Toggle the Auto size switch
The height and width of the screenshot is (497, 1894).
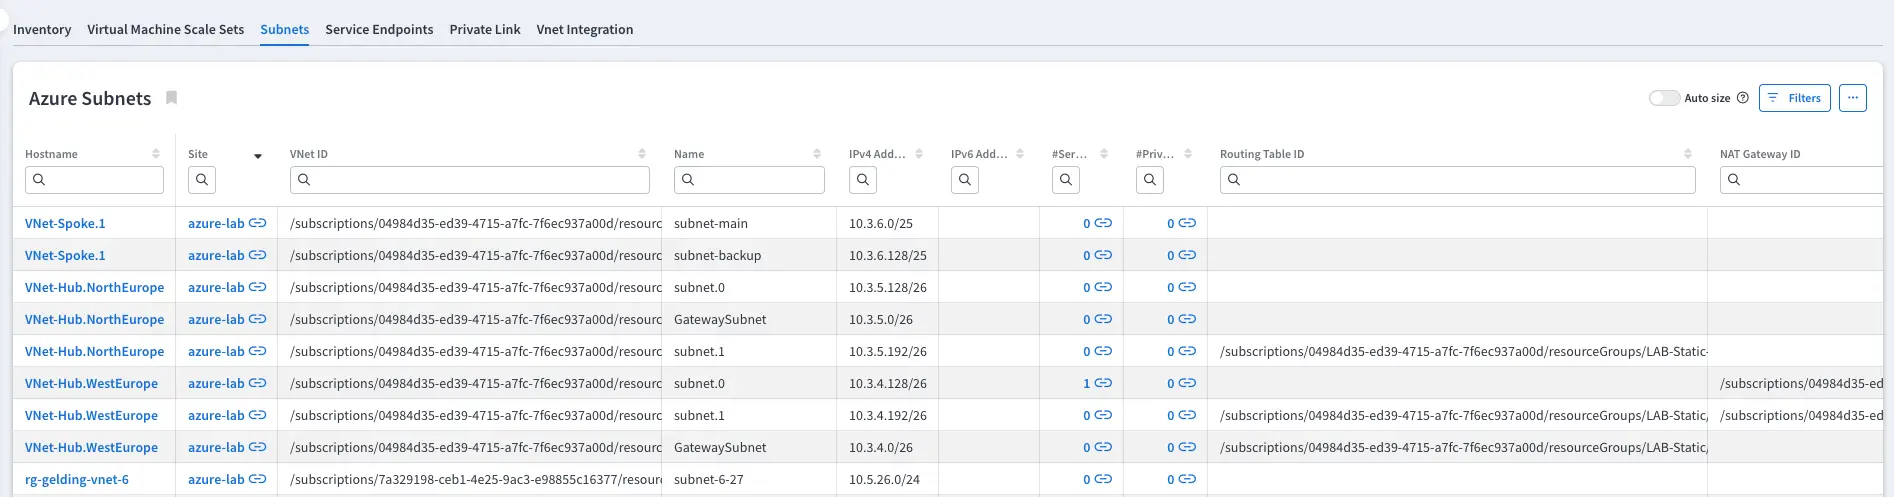tap(1664, 98)
